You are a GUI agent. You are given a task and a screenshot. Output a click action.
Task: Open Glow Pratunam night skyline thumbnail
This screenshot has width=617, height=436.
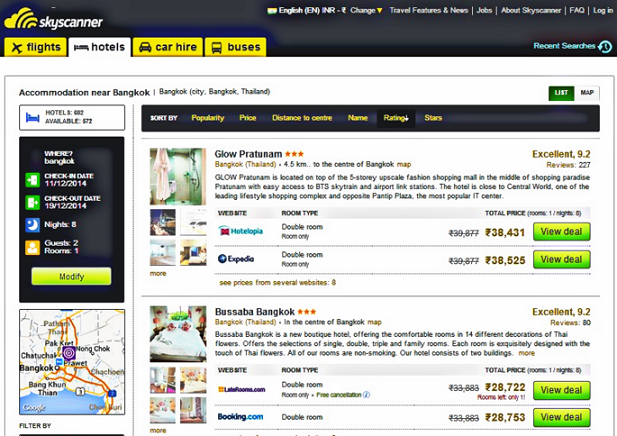click(x=163, y=222)
